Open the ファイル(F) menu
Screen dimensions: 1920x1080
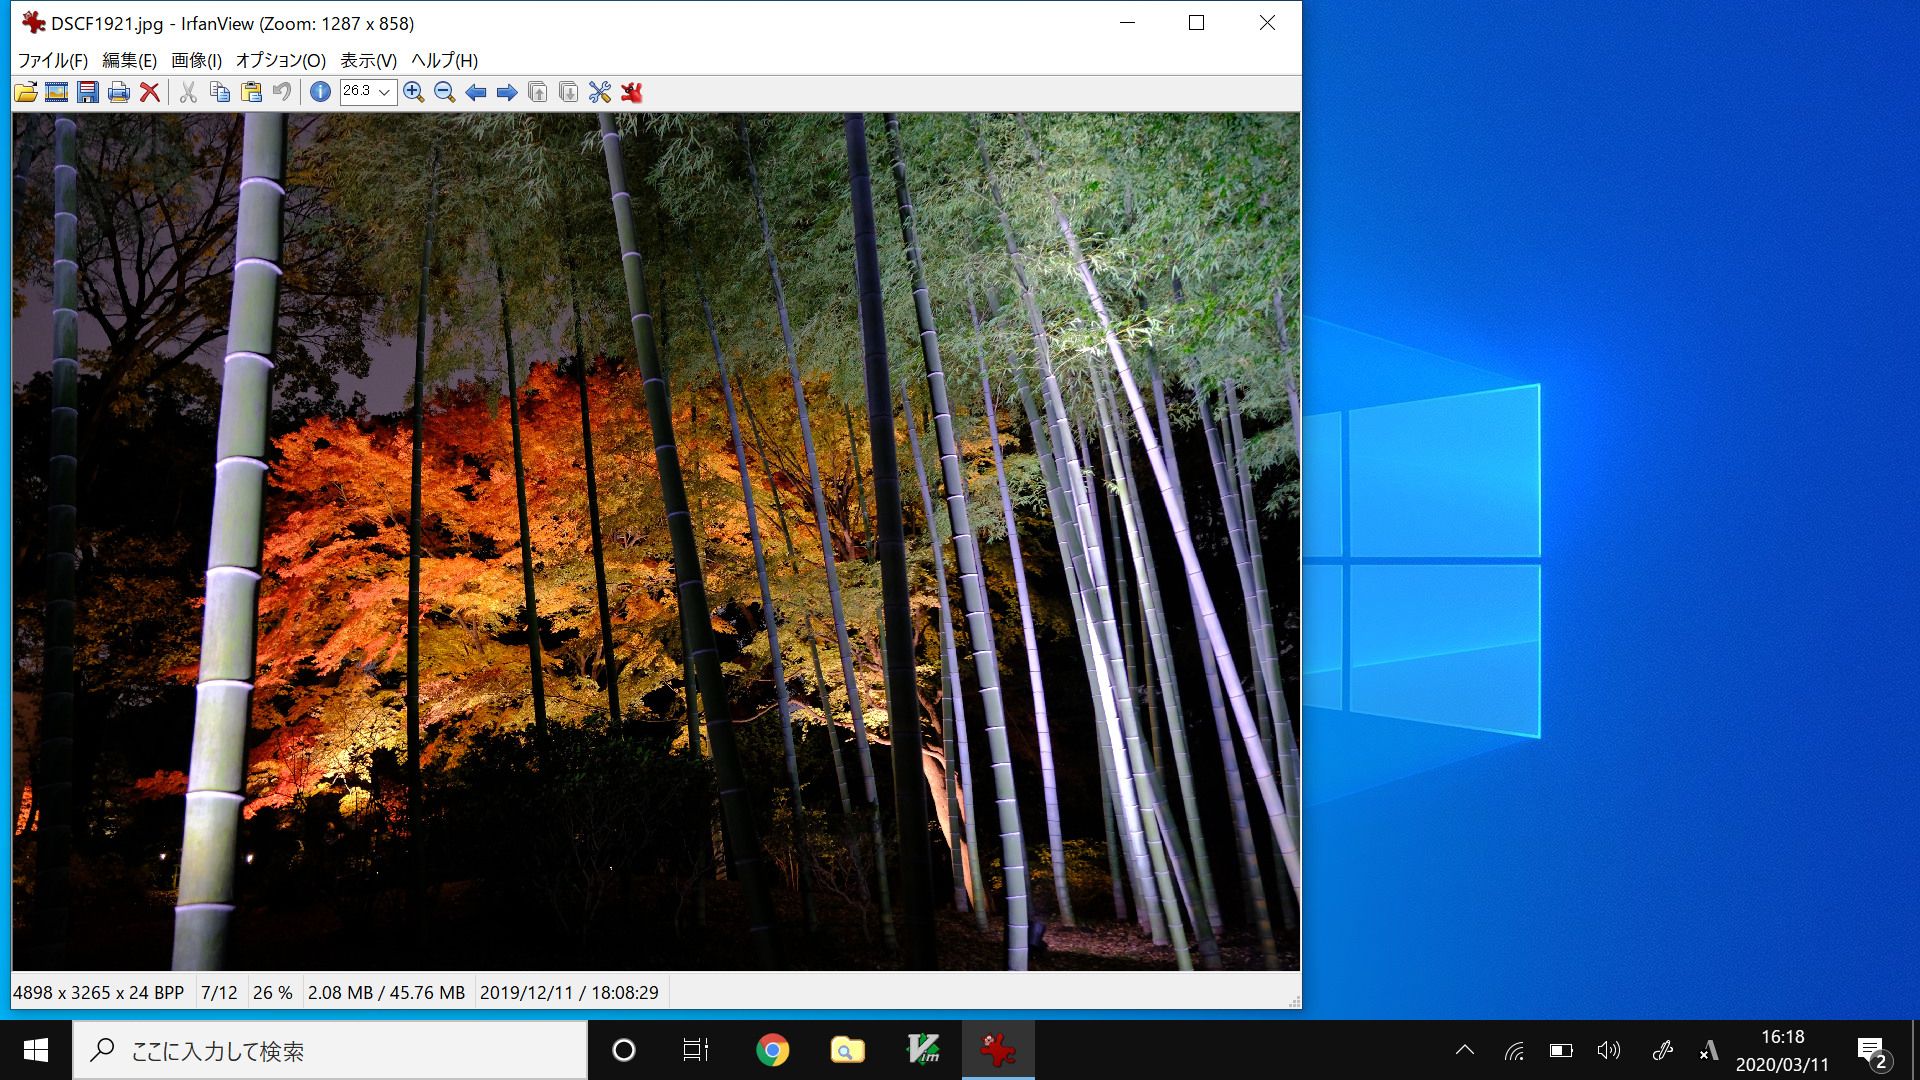click(x=53, y=60)
